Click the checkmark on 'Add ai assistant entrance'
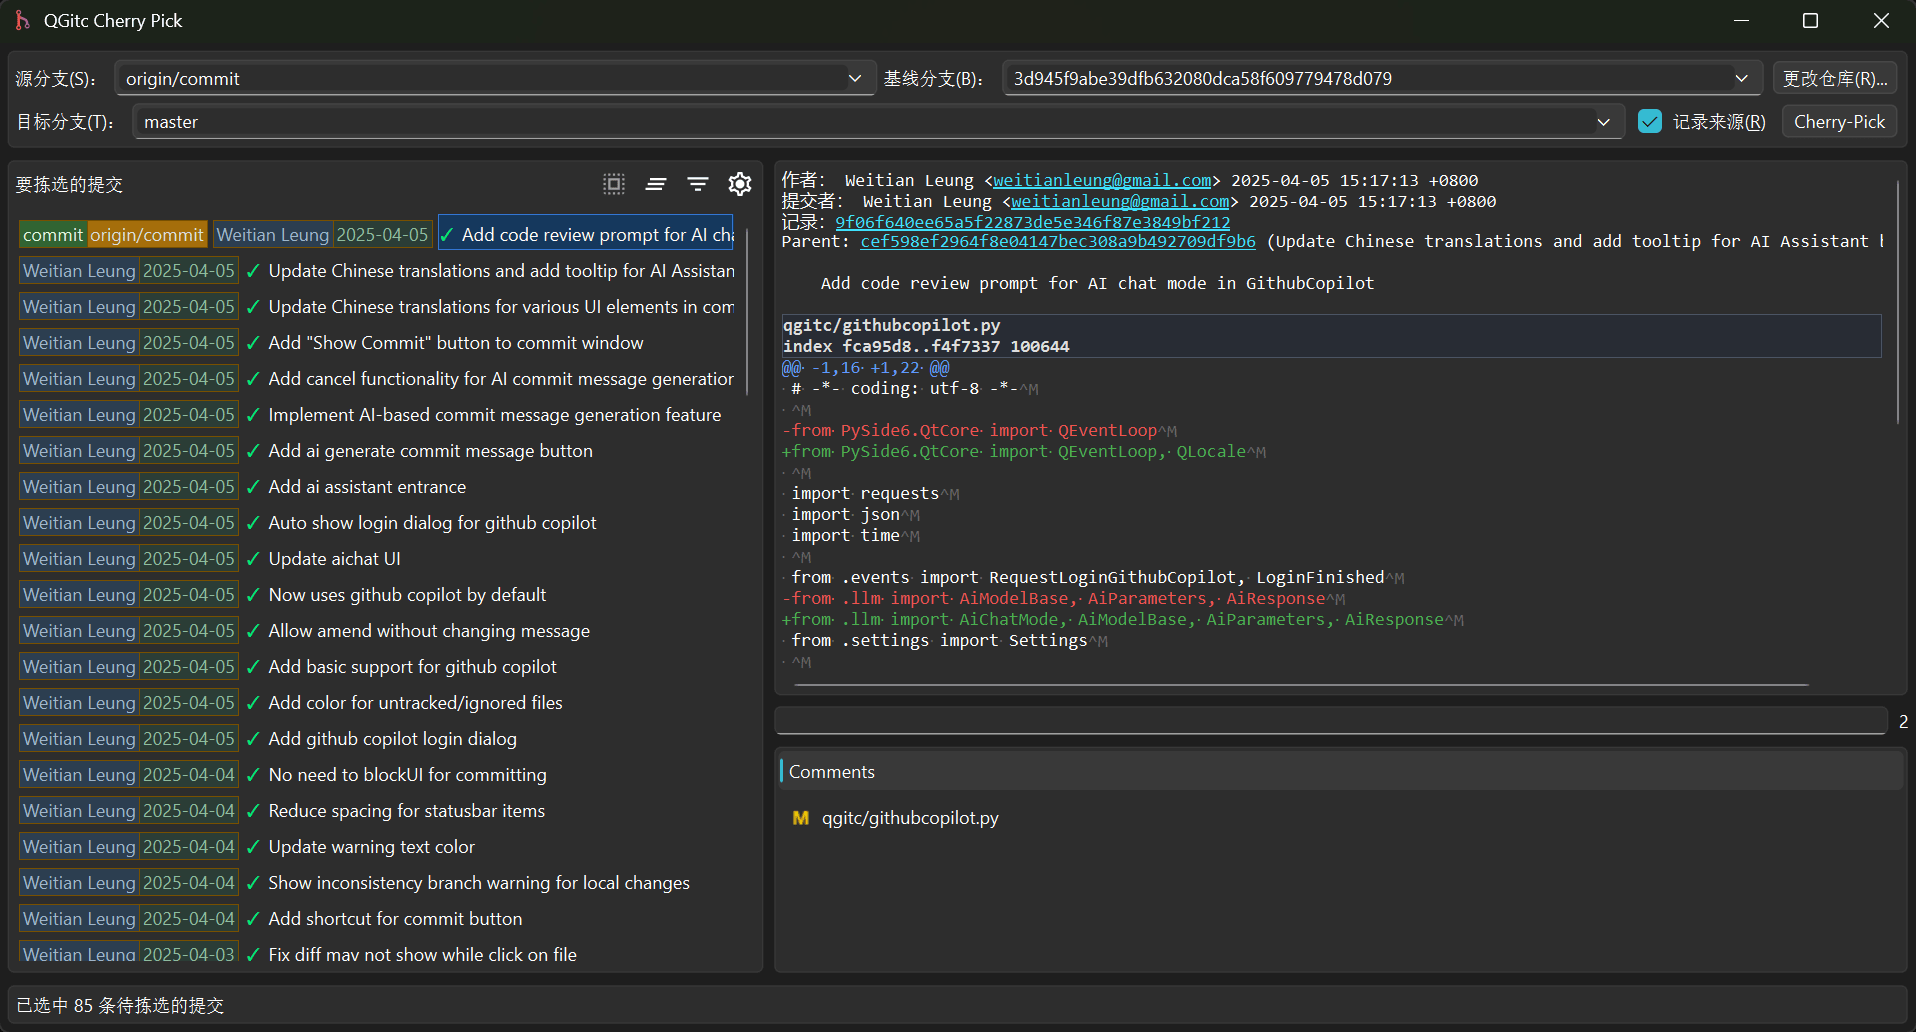This screenshot has height=1032, width=1916. click(253, 487)
